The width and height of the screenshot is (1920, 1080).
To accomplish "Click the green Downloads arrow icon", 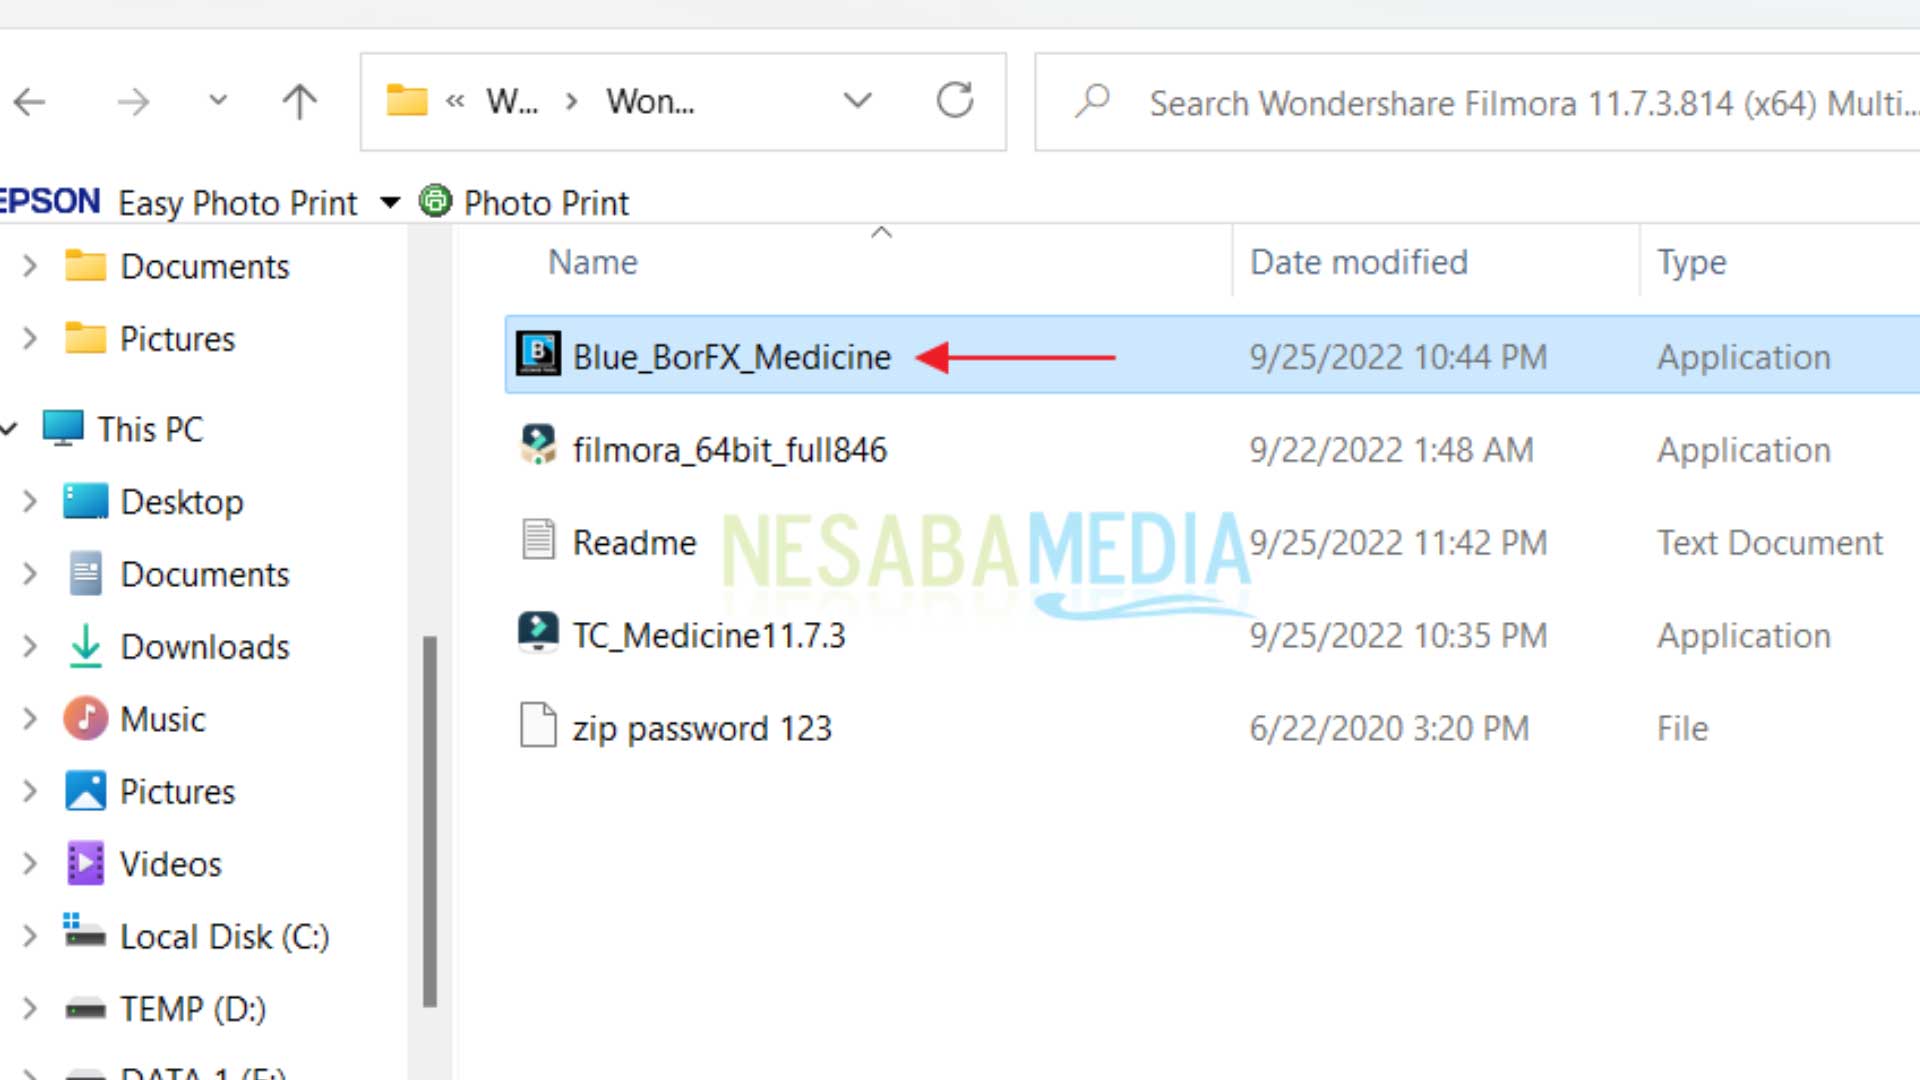I will pyautogui.click(x=85, y=646).
